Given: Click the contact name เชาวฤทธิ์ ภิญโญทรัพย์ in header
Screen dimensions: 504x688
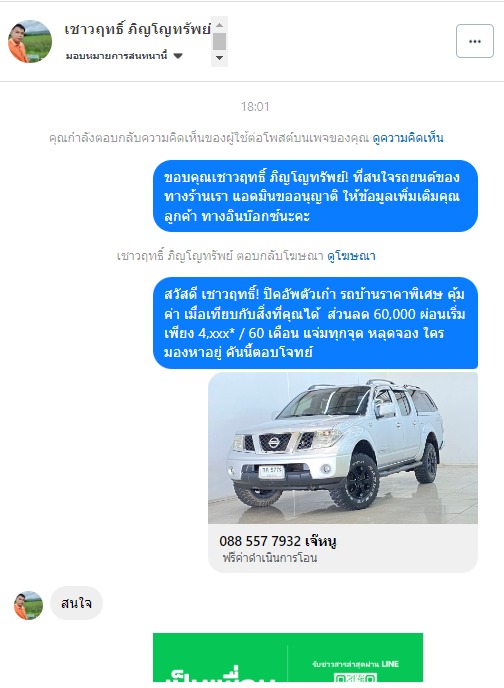Looking at the screenshot, I should [x=137, y=29].
